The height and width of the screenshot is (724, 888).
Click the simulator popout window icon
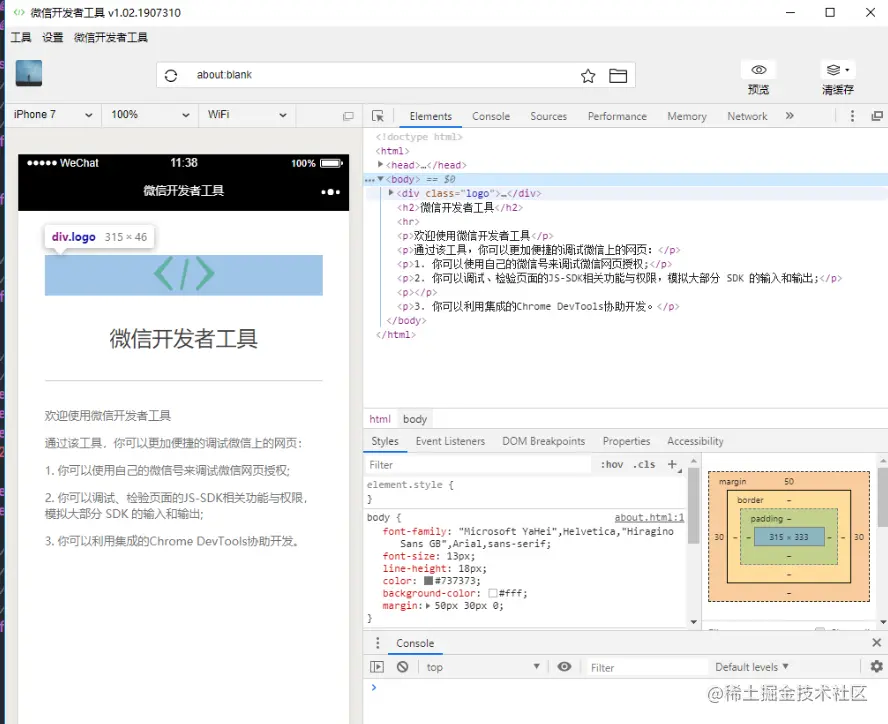[348, 116]
